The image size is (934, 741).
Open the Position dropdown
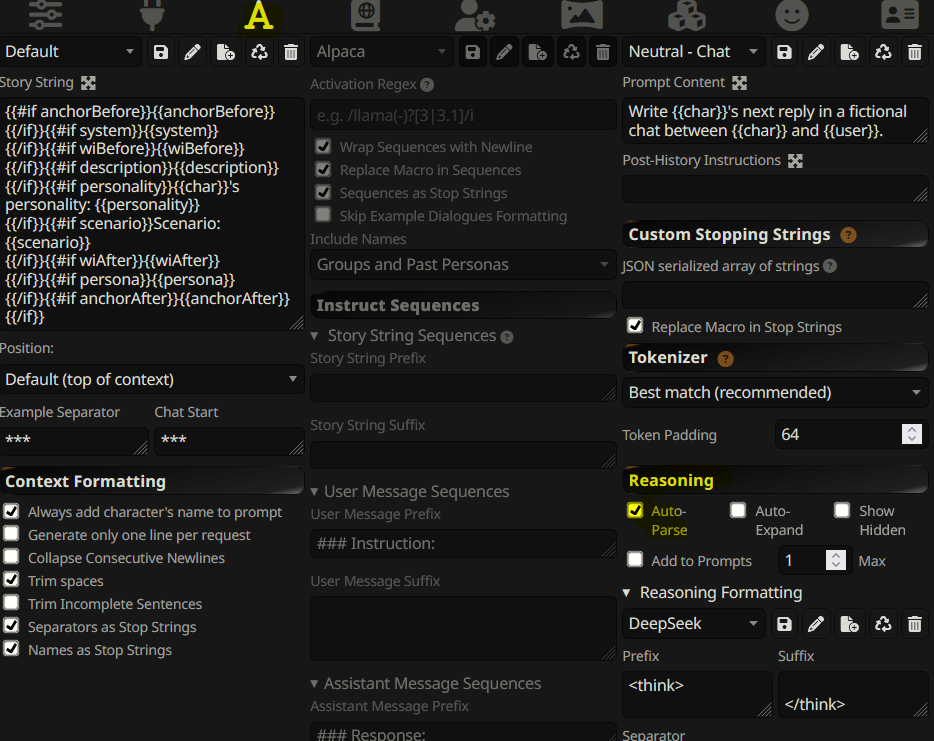pyautogui.click(x=152, y=379)
